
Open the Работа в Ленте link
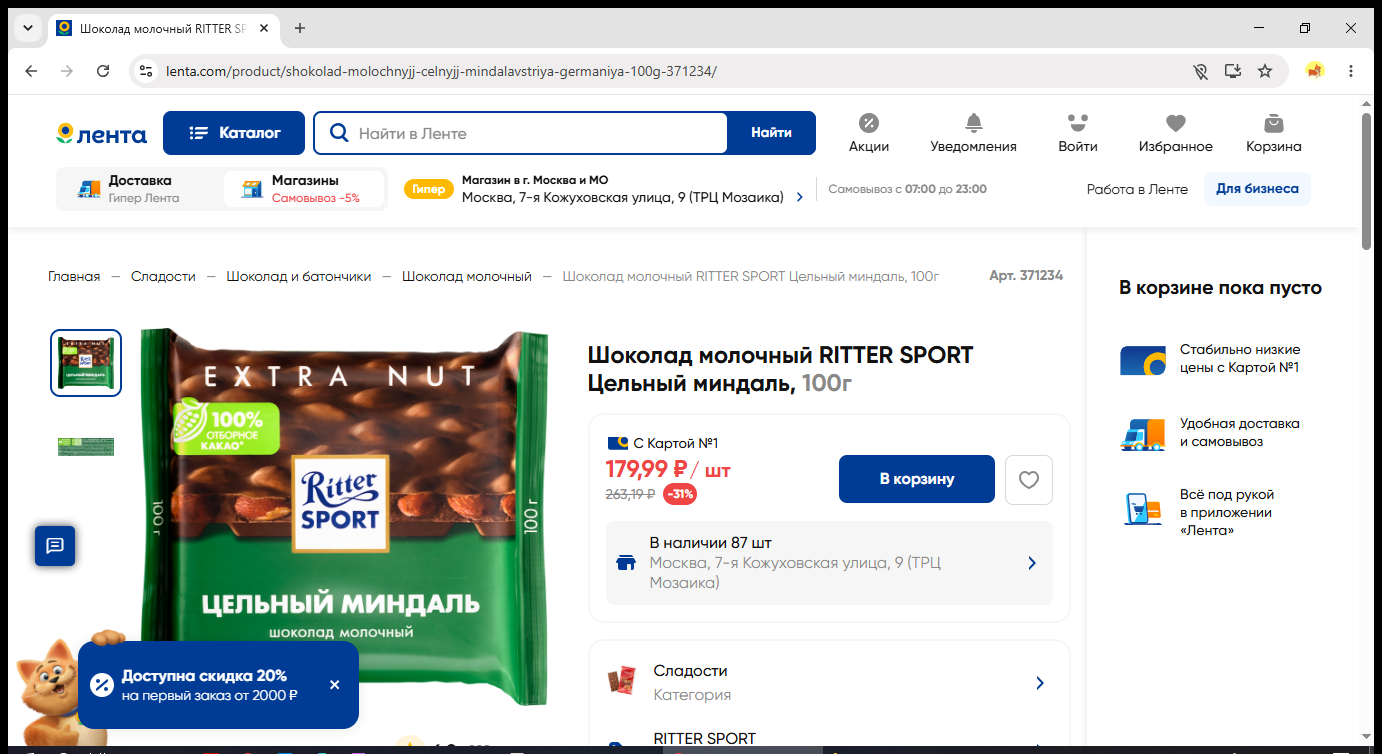(1137, 189)
